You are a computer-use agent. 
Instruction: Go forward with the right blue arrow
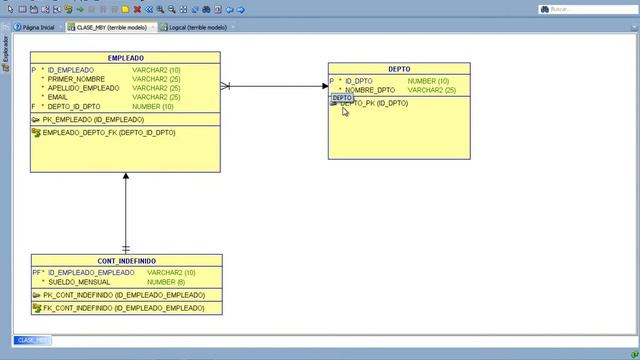point(241,9)
